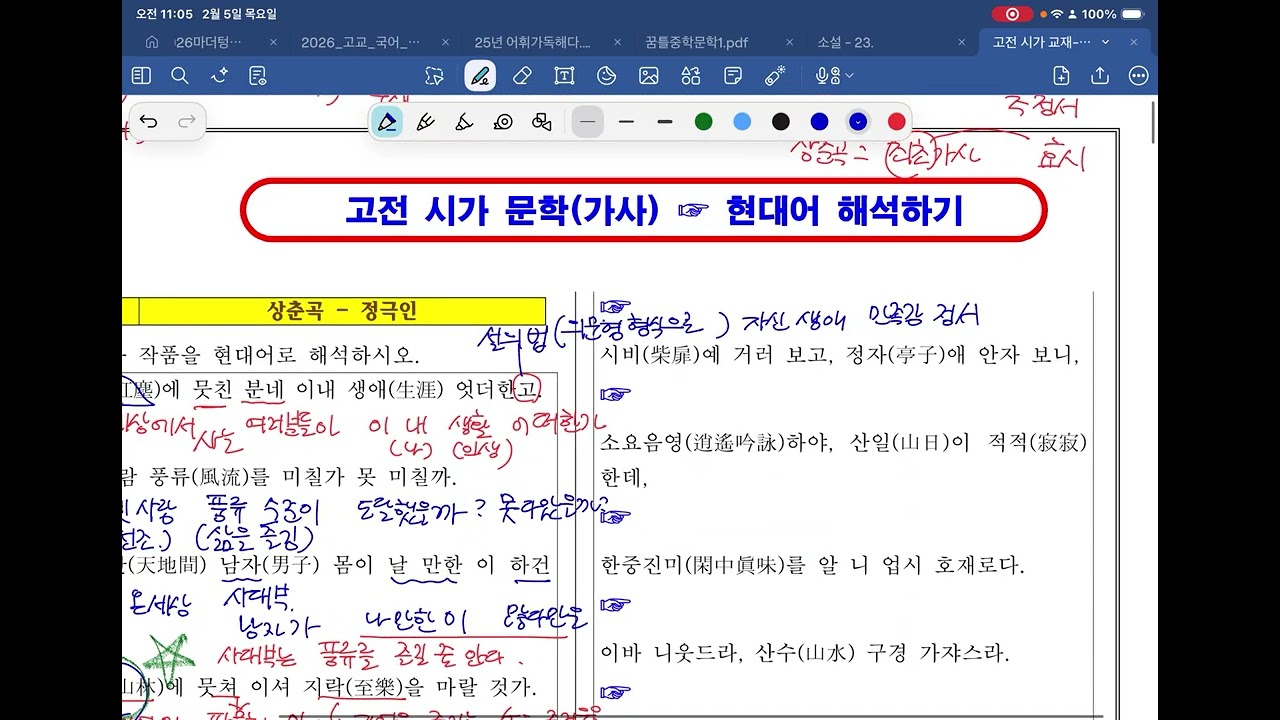Choose the brush pen style
This screenshot has height=720, width=1280.
tap(464, 122)
